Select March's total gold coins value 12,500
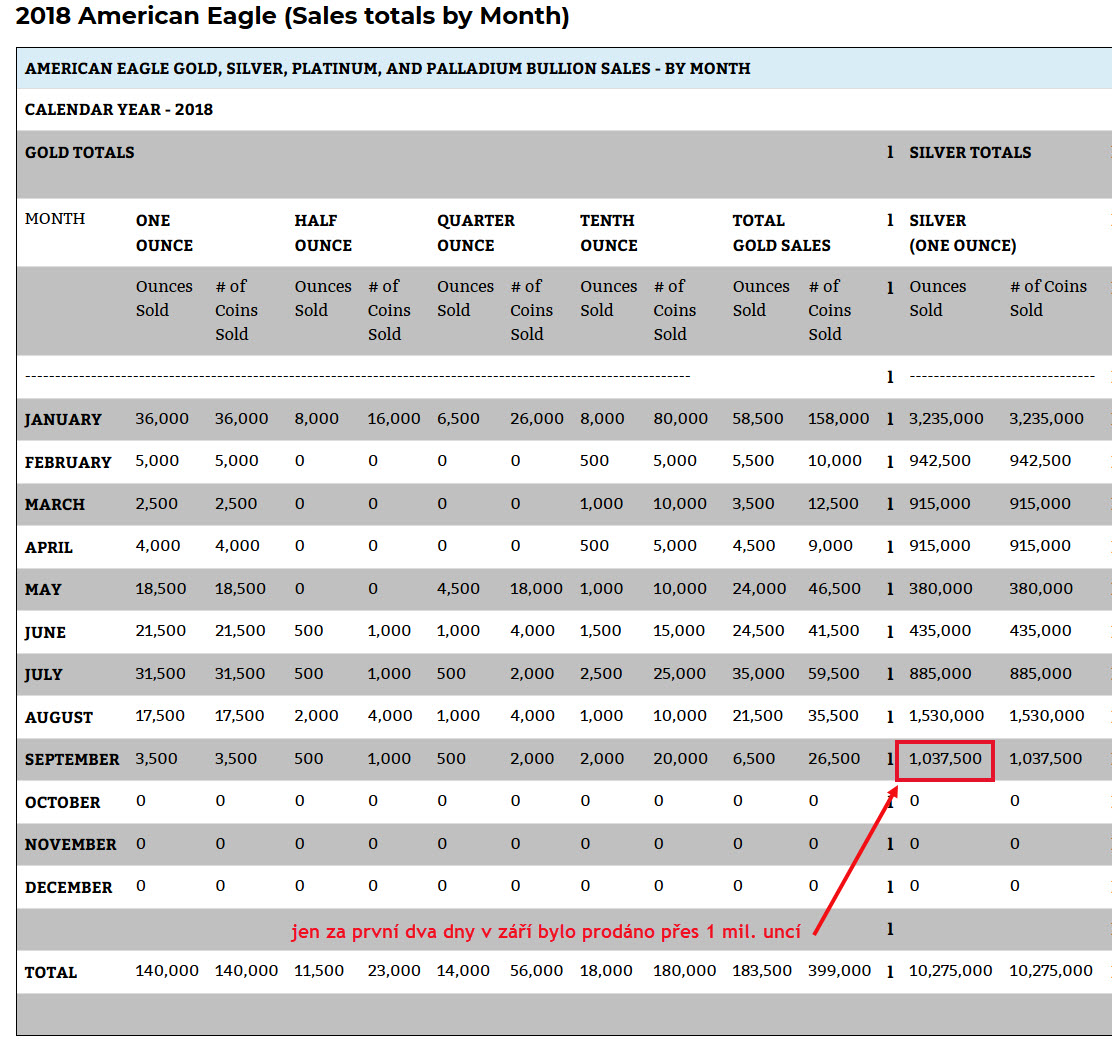This screenshot has height=1040, width=1112. tap(833, 504)
